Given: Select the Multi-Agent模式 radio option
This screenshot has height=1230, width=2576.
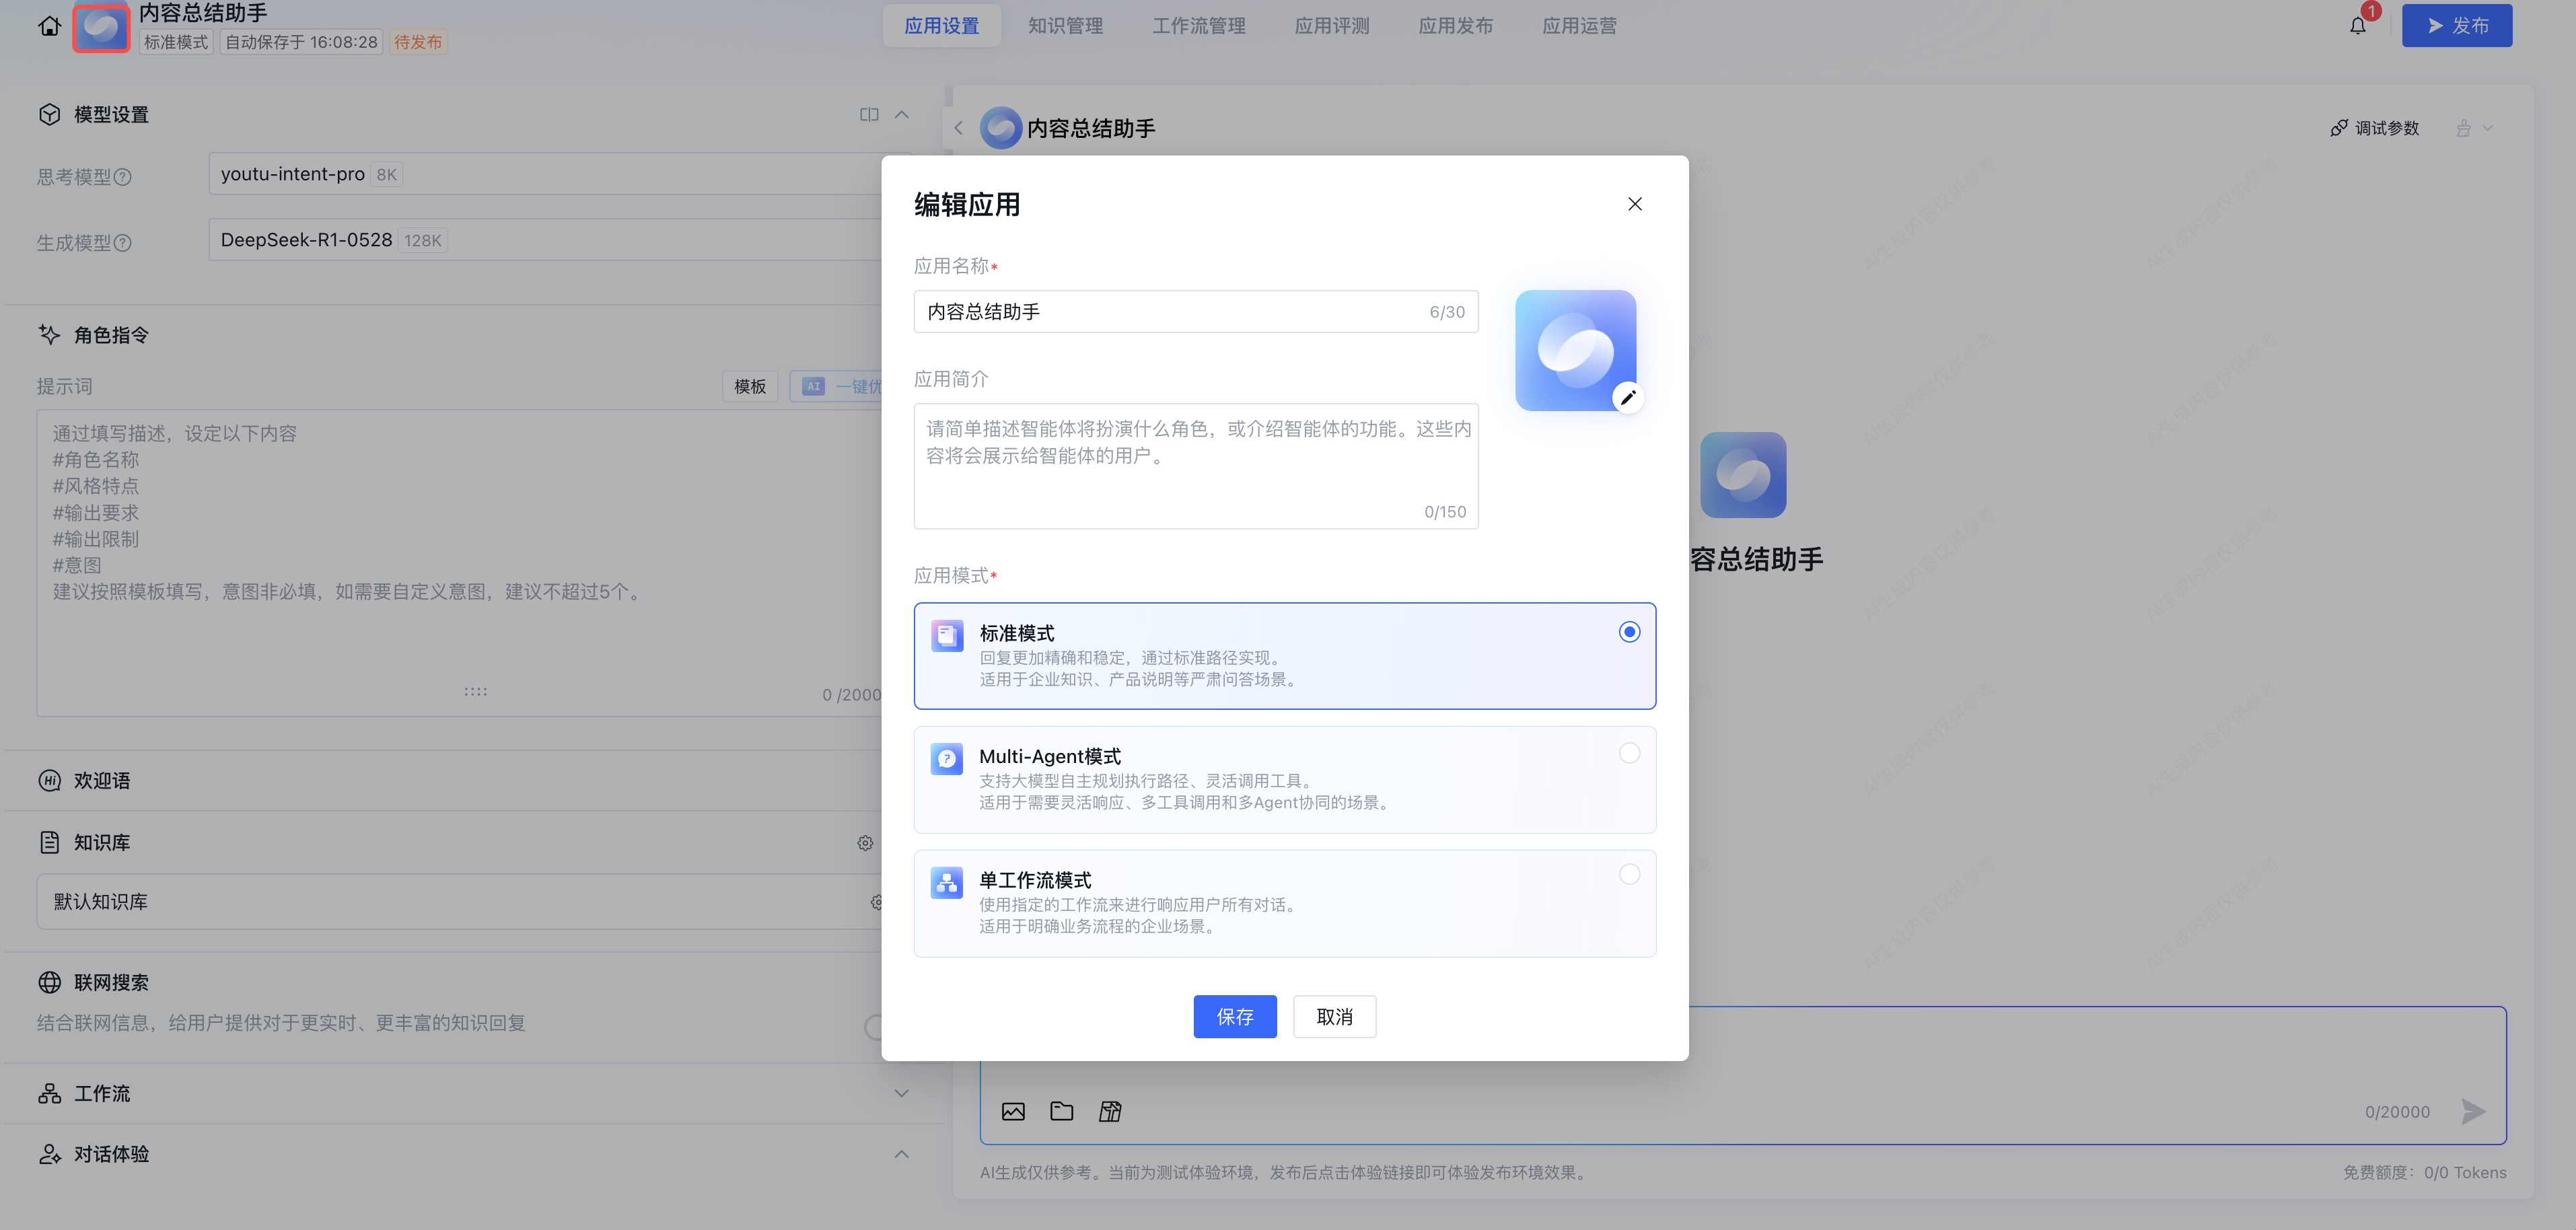Looking at the screenshot, I should click(1629, 753).
